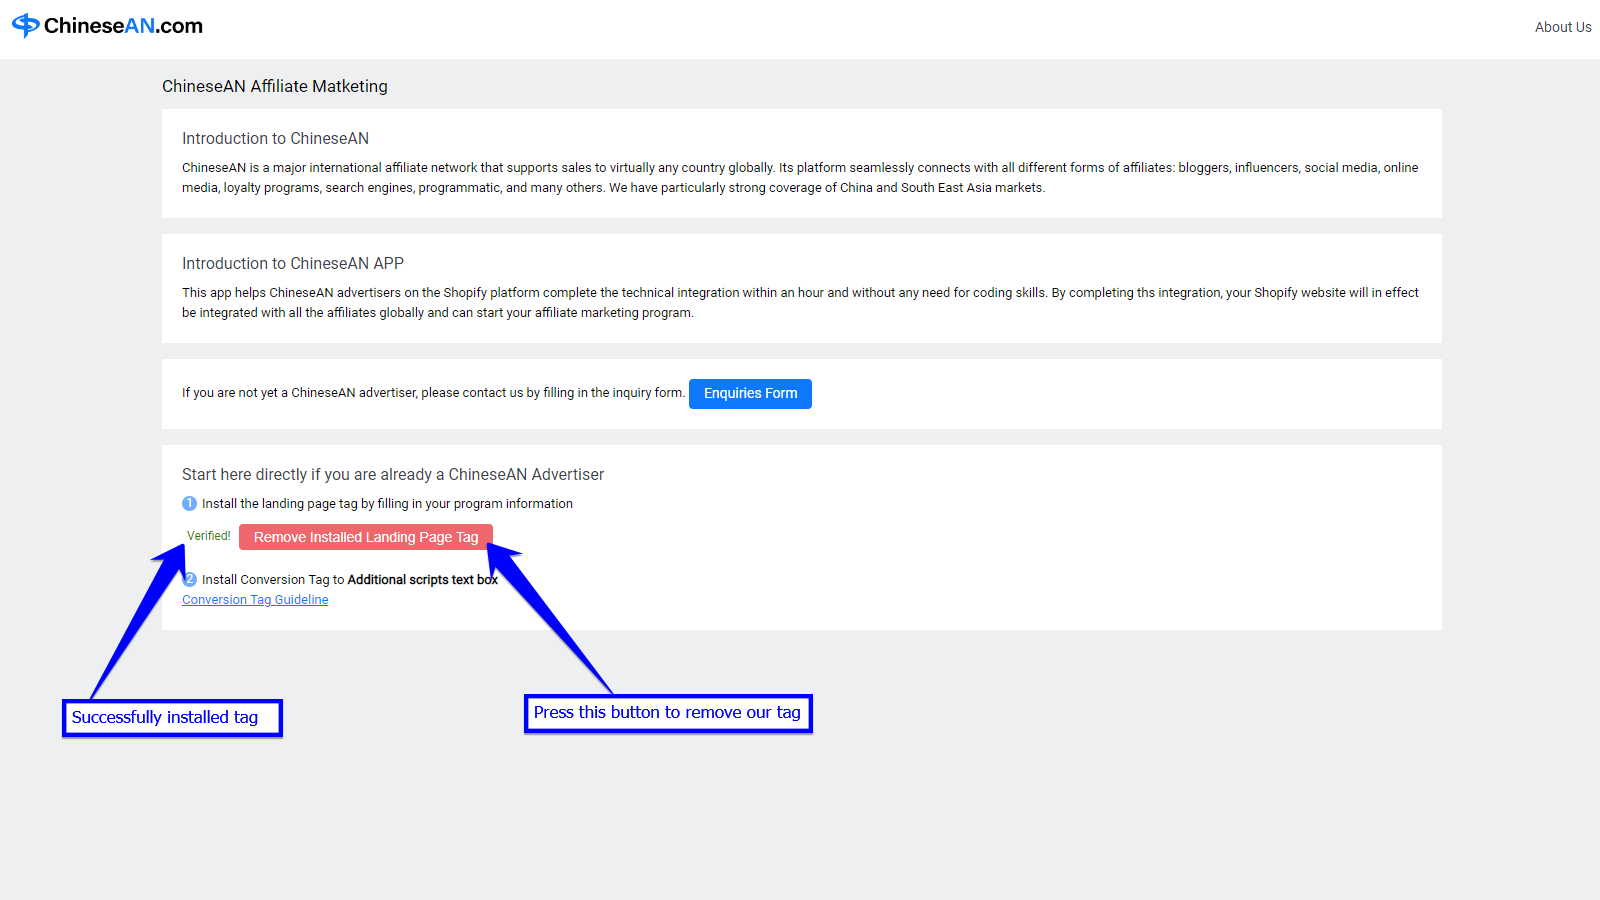Viewport: 1600px width, 900px height.
Task: Click the paragraph starting 'This app helps'
Action: click(x=800, y=303)
